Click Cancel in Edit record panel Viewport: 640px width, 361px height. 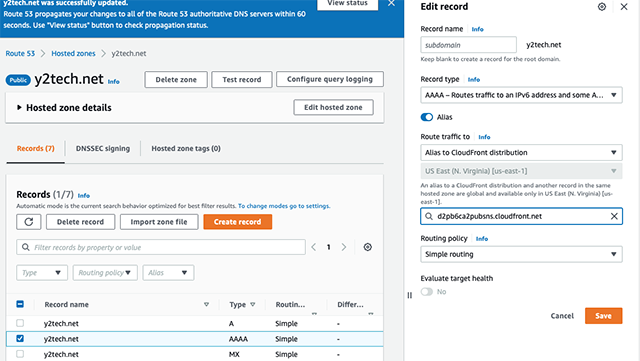(562, 316)
